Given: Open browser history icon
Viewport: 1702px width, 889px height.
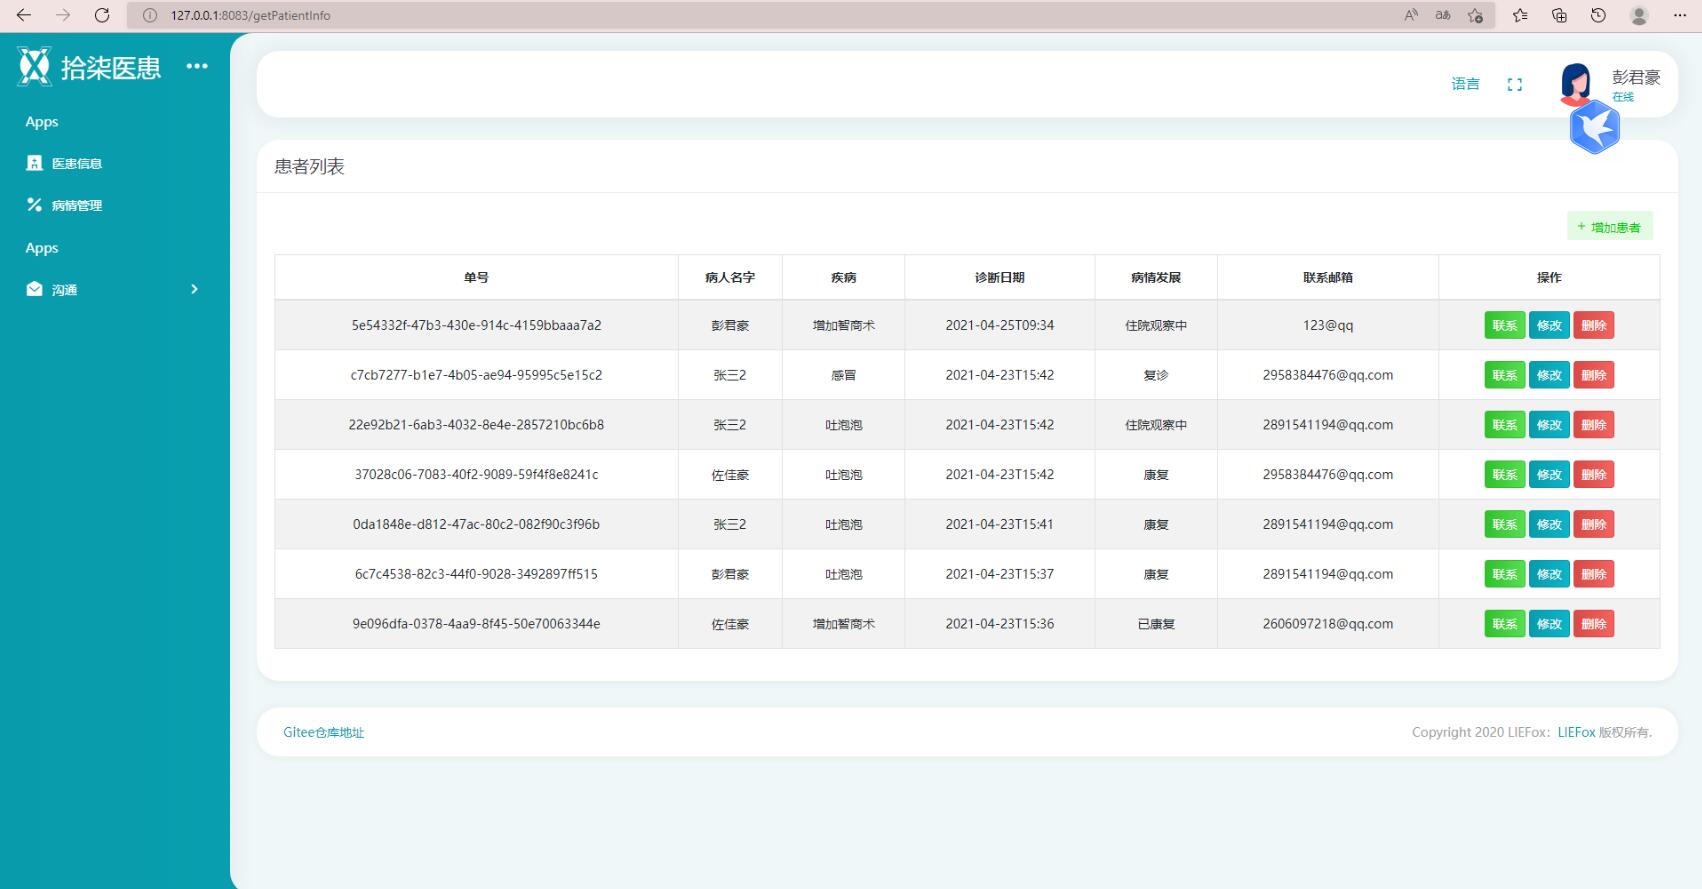Looking at the screenshot, I should (1598, 15).
